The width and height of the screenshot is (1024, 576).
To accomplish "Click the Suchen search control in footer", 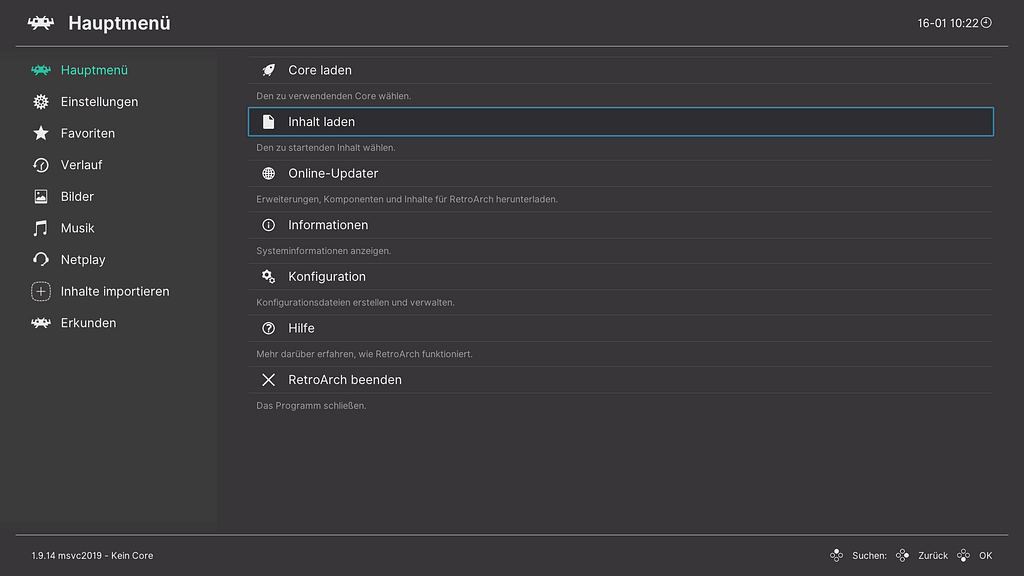I will 858,556.
